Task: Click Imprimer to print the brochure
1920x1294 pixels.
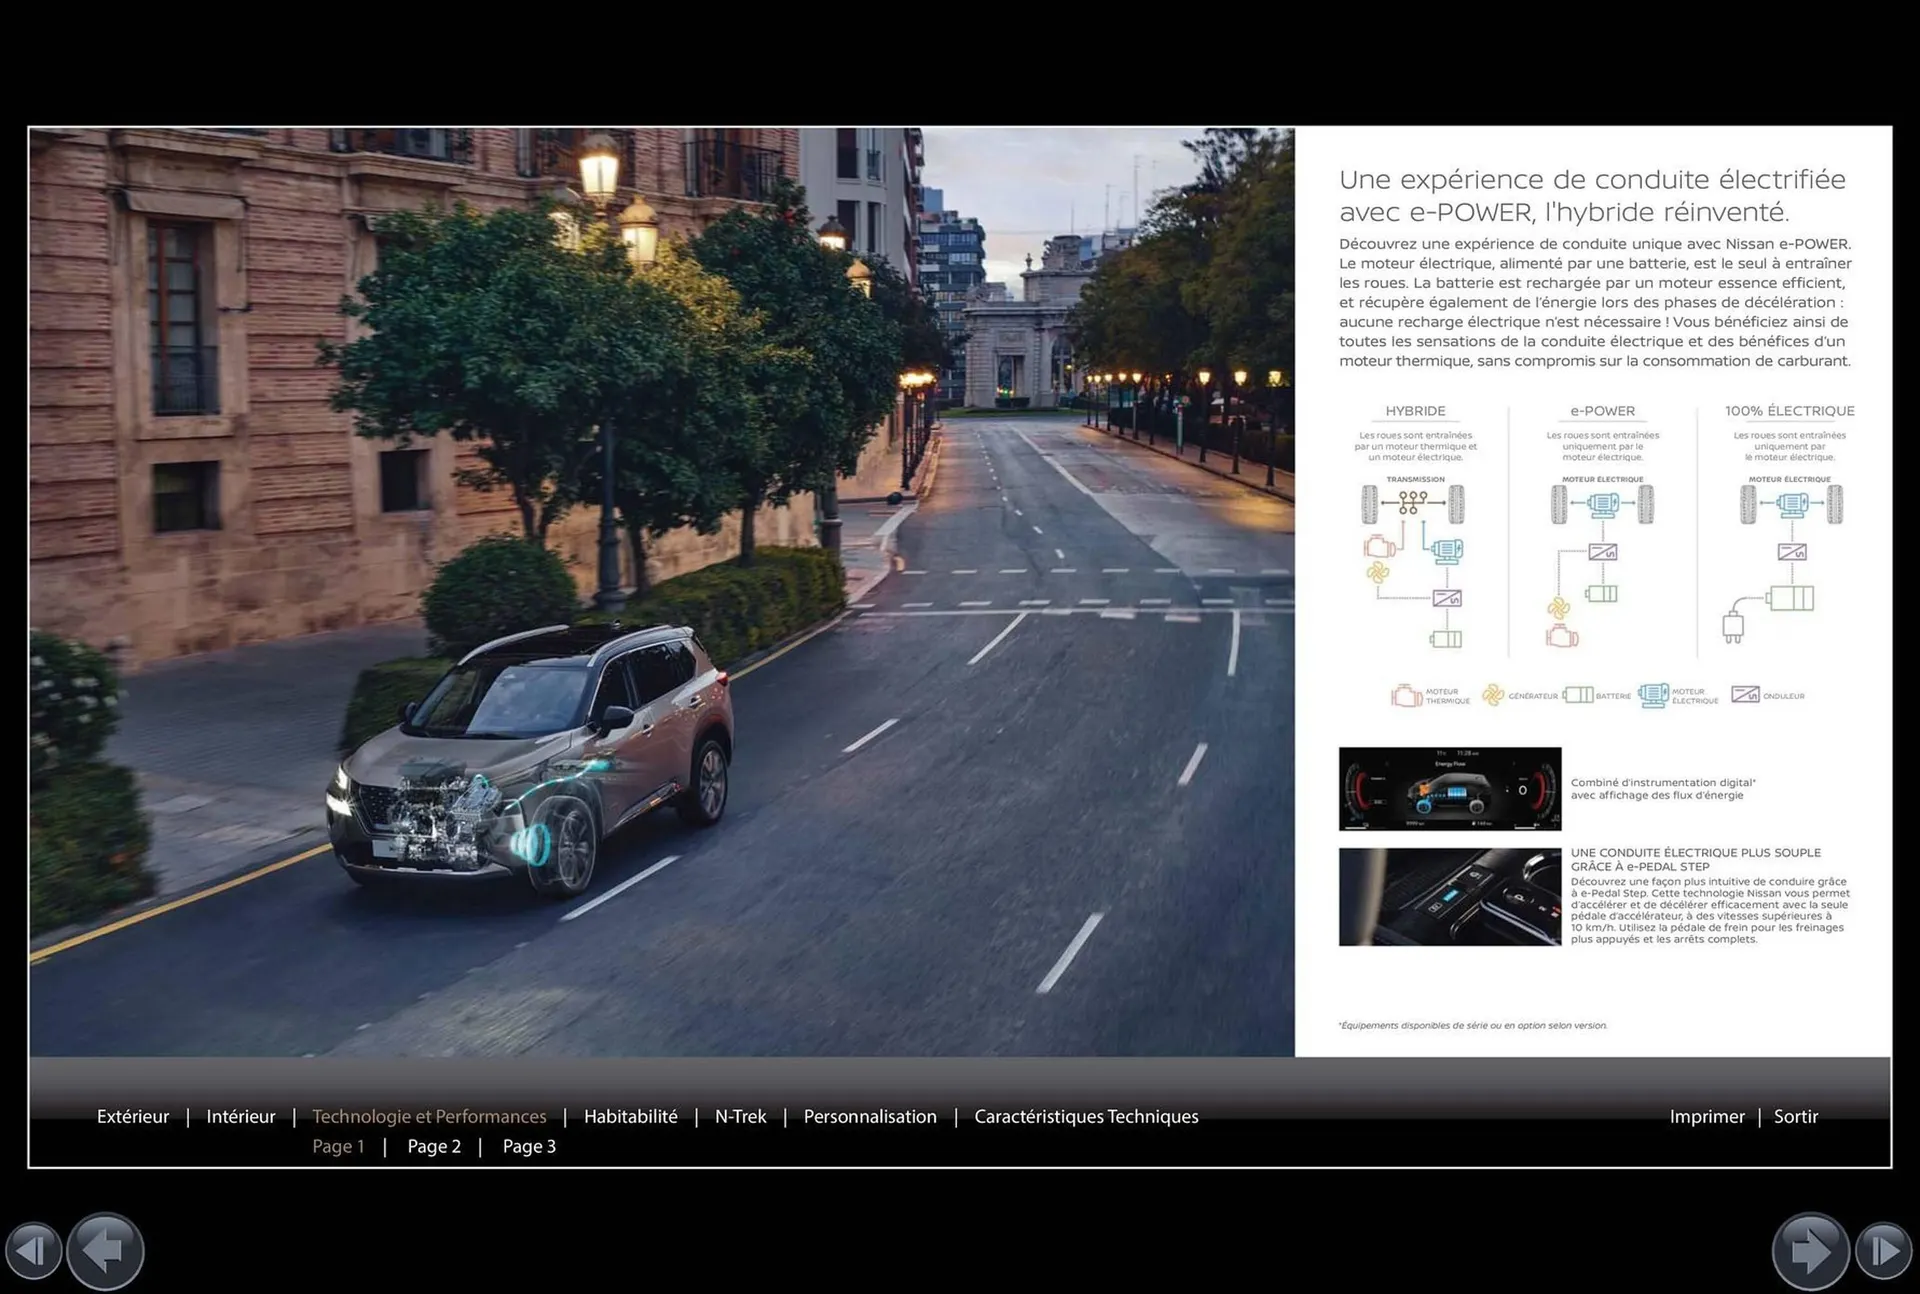Action: pos(1707,1116)
